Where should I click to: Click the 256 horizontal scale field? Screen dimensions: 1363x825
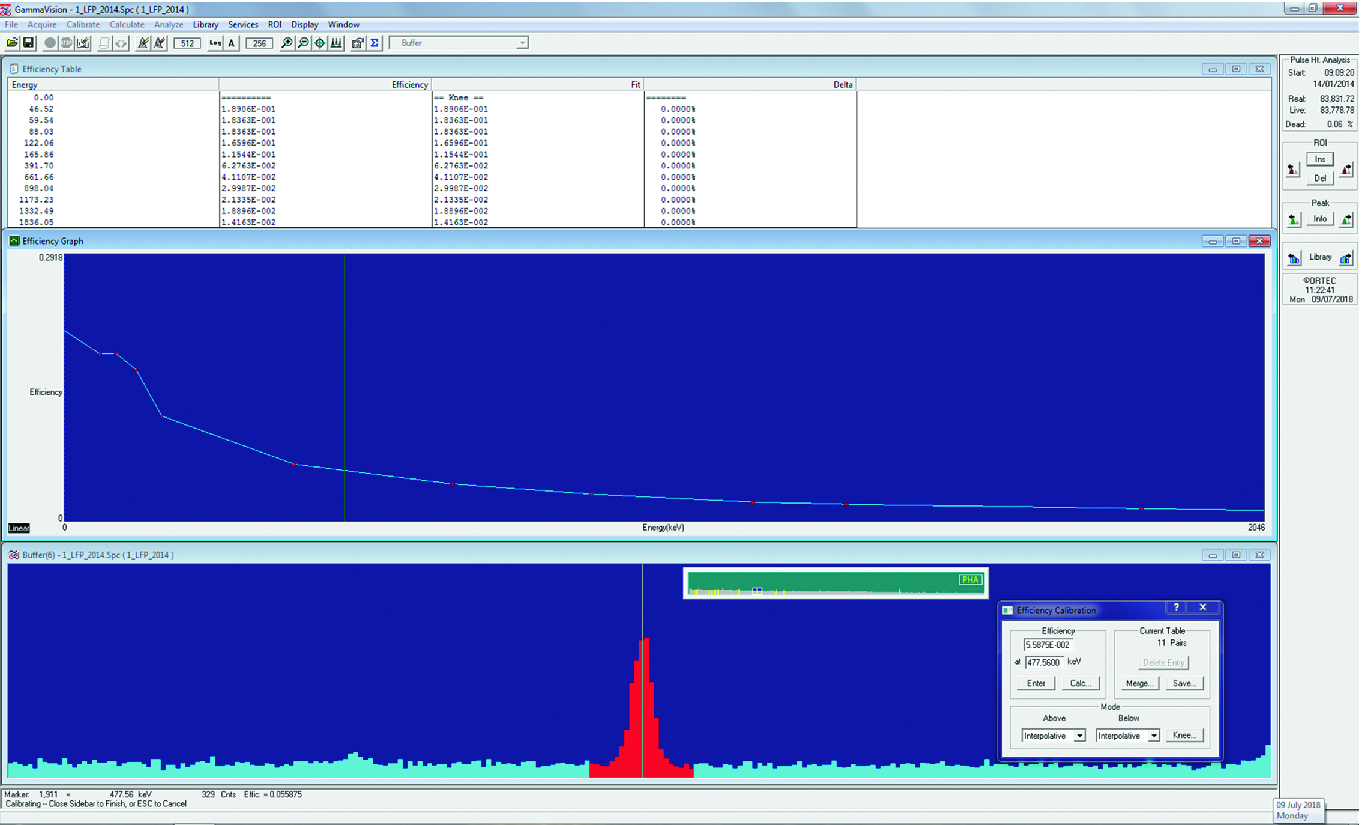point(259,43)
